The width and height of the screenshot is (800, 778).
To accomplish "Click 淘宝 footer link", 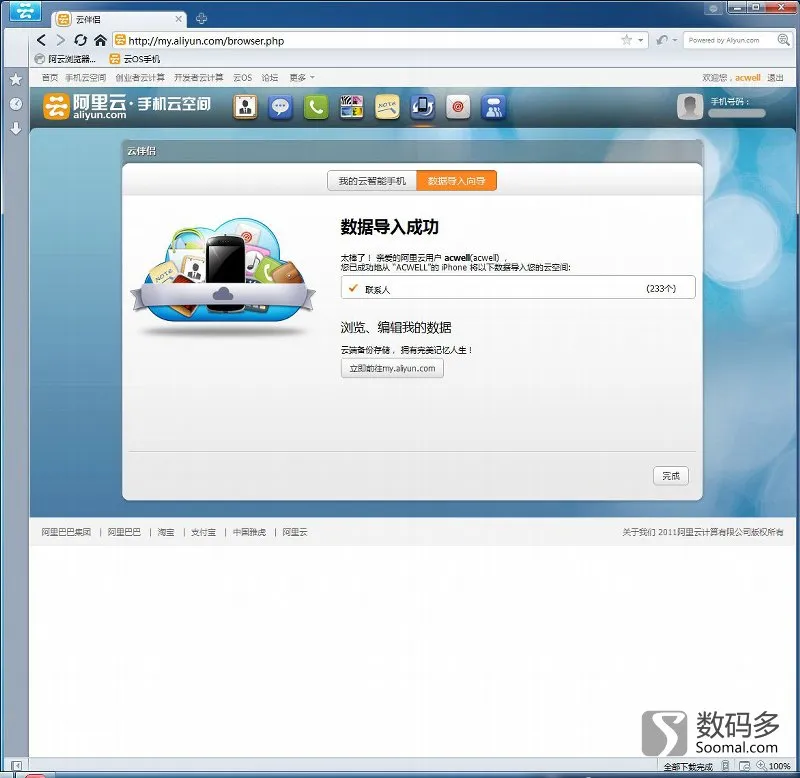I will (x=166, y=532).
